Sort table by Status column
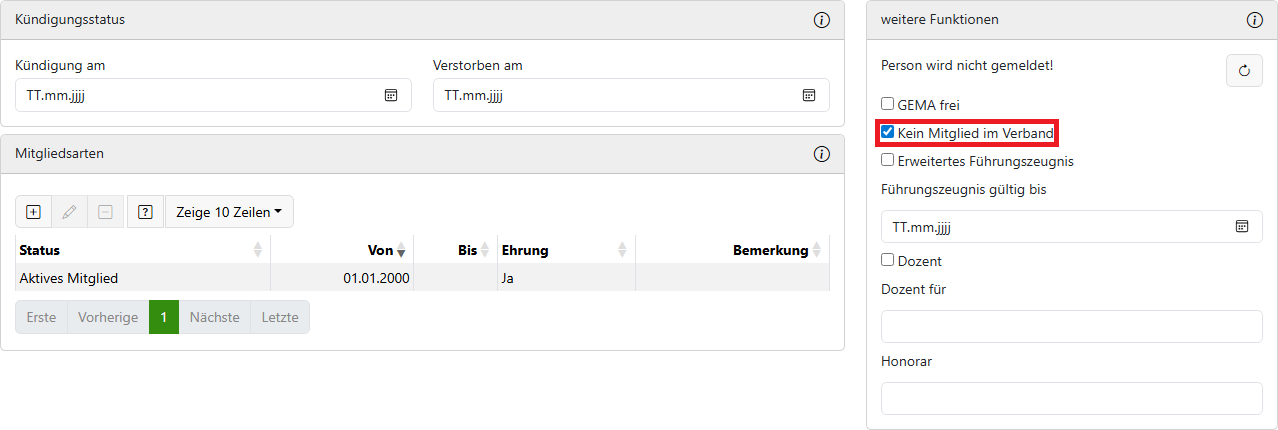The height and width of the screenshot is (430, 1278). point(142,250)
